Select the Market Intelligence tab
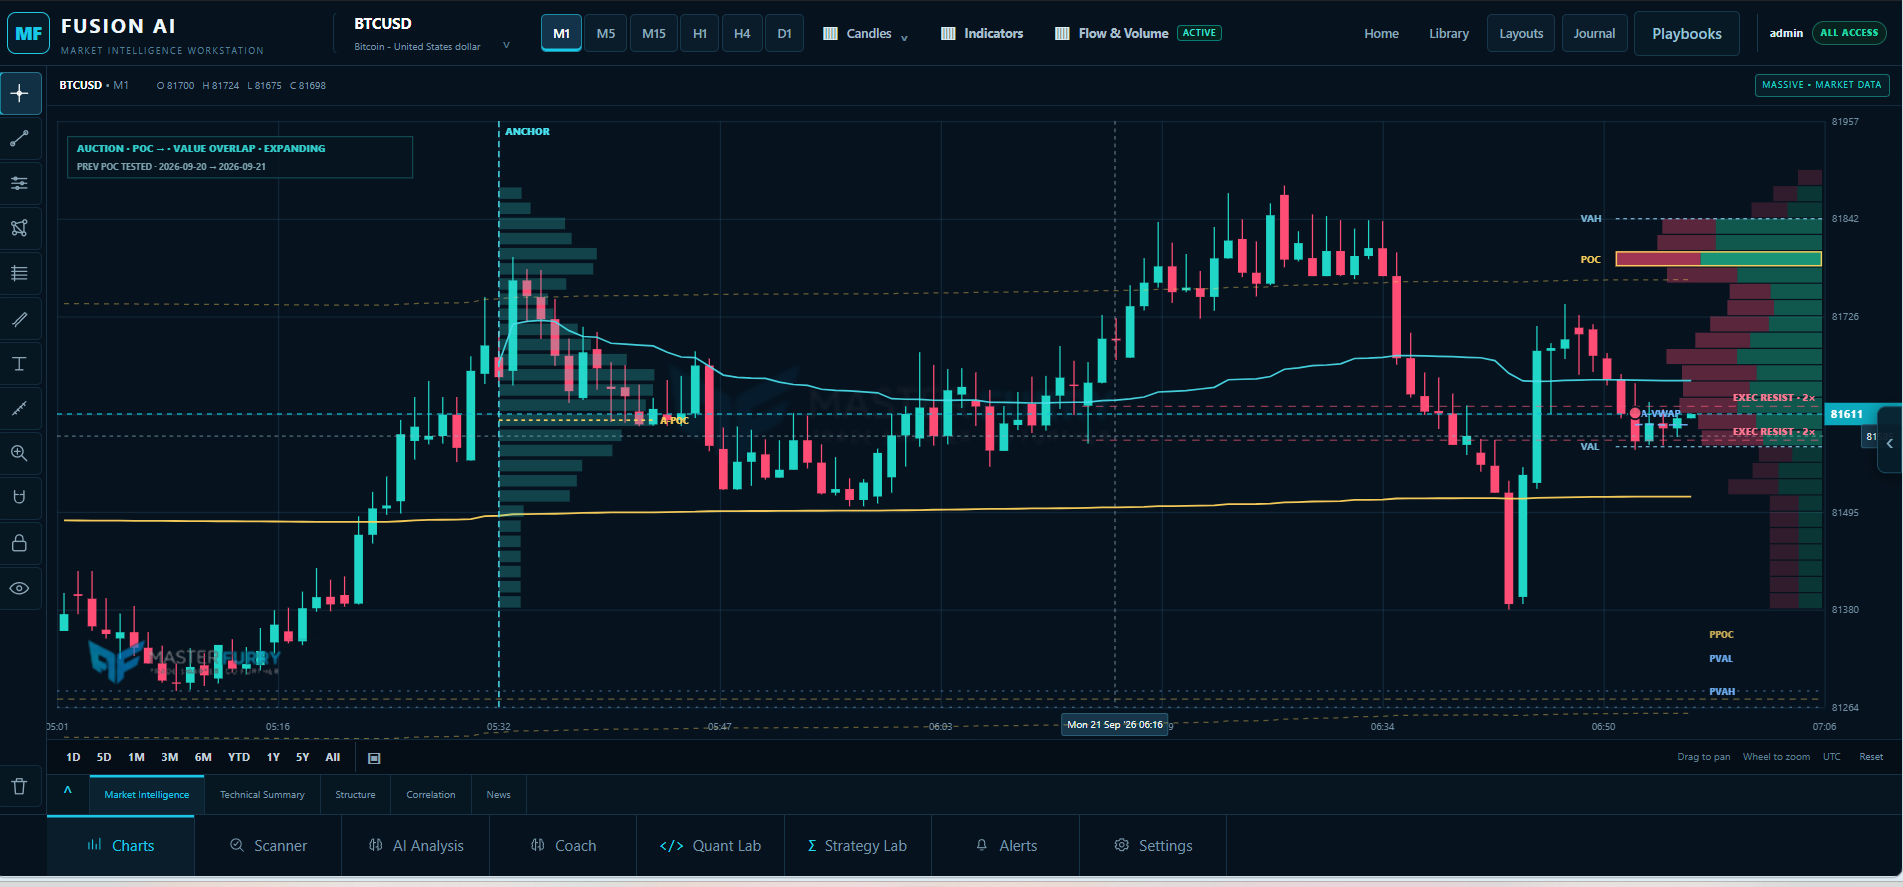 [x=147, y=795]
